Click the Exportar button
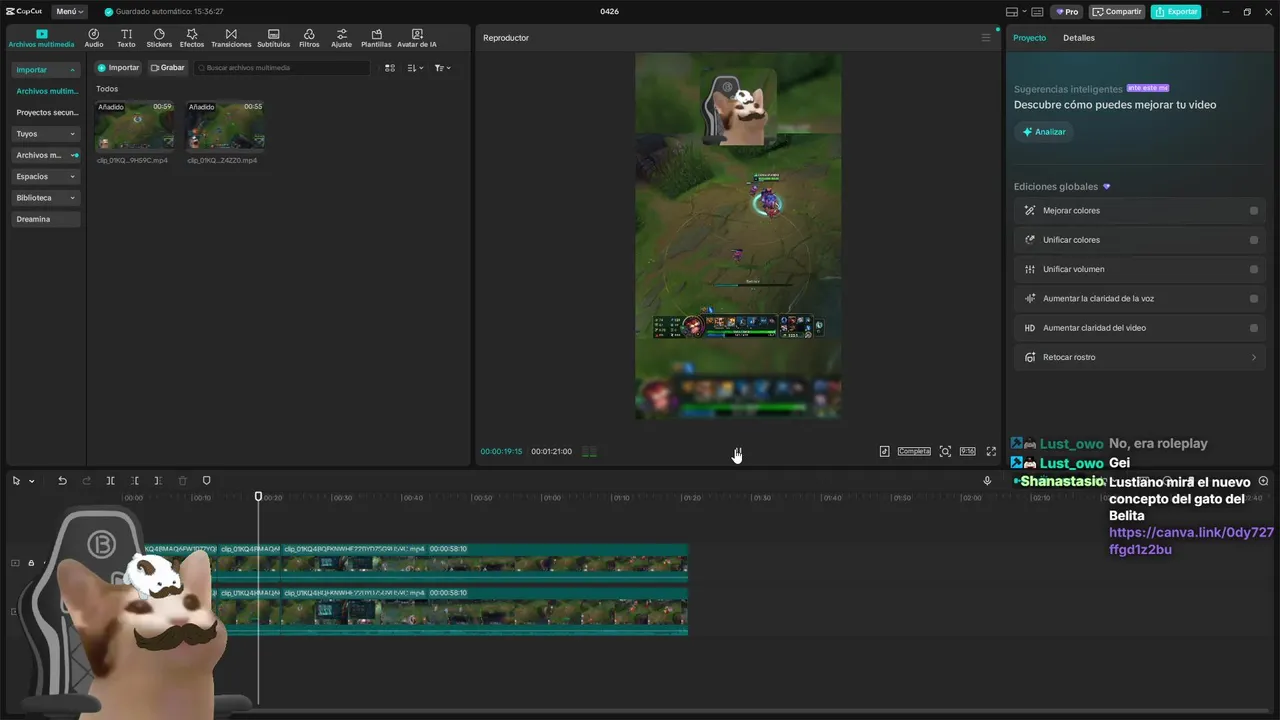Screen dimensions: 1280x720 click(x=1175, y=12)
